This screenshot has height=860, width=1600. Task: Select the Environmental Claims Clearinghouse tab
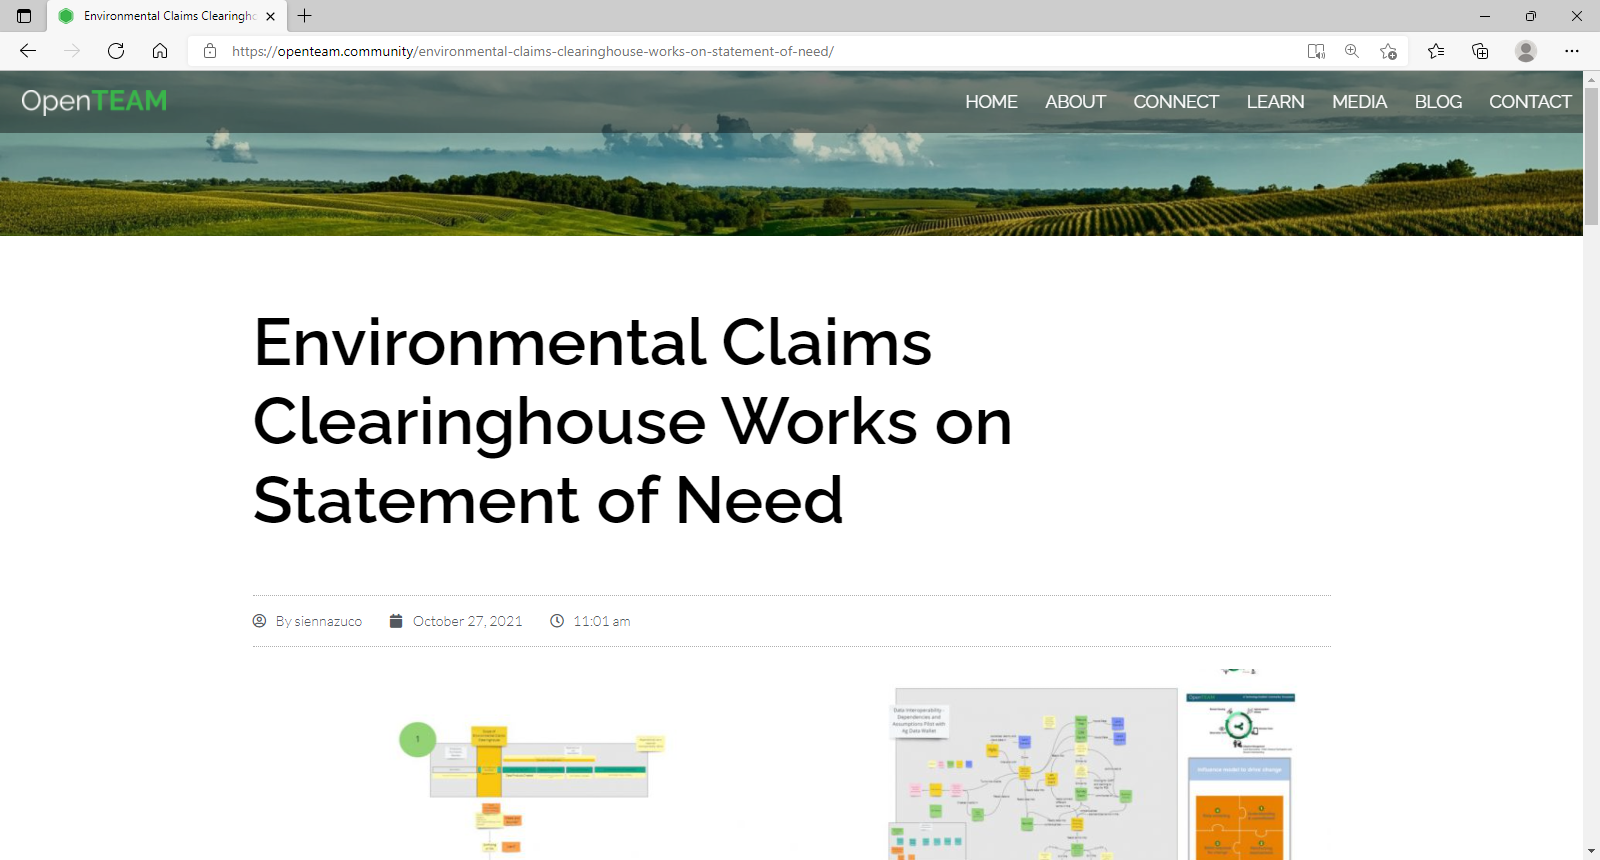tap(167, 16)
